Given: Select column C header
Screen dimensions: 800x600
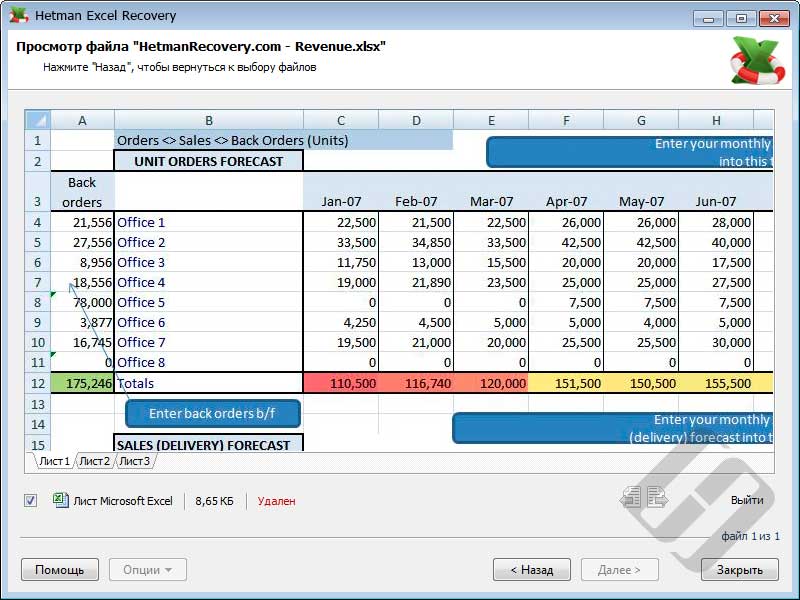Looking at the screenshot, I should pyautogui.click(x=341, y=120).
